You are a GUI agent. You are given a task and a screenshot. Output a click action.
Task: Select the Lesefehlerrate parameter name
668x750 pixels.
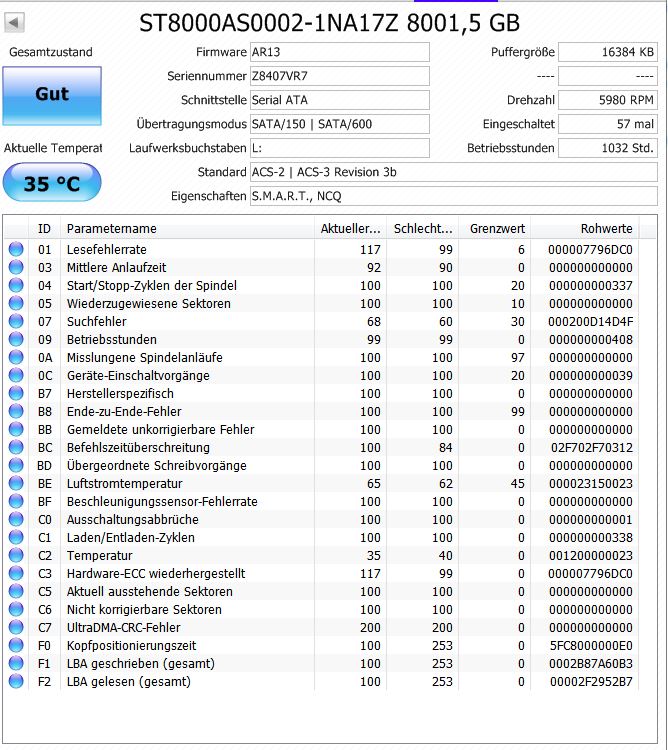(x=107, y=249)
